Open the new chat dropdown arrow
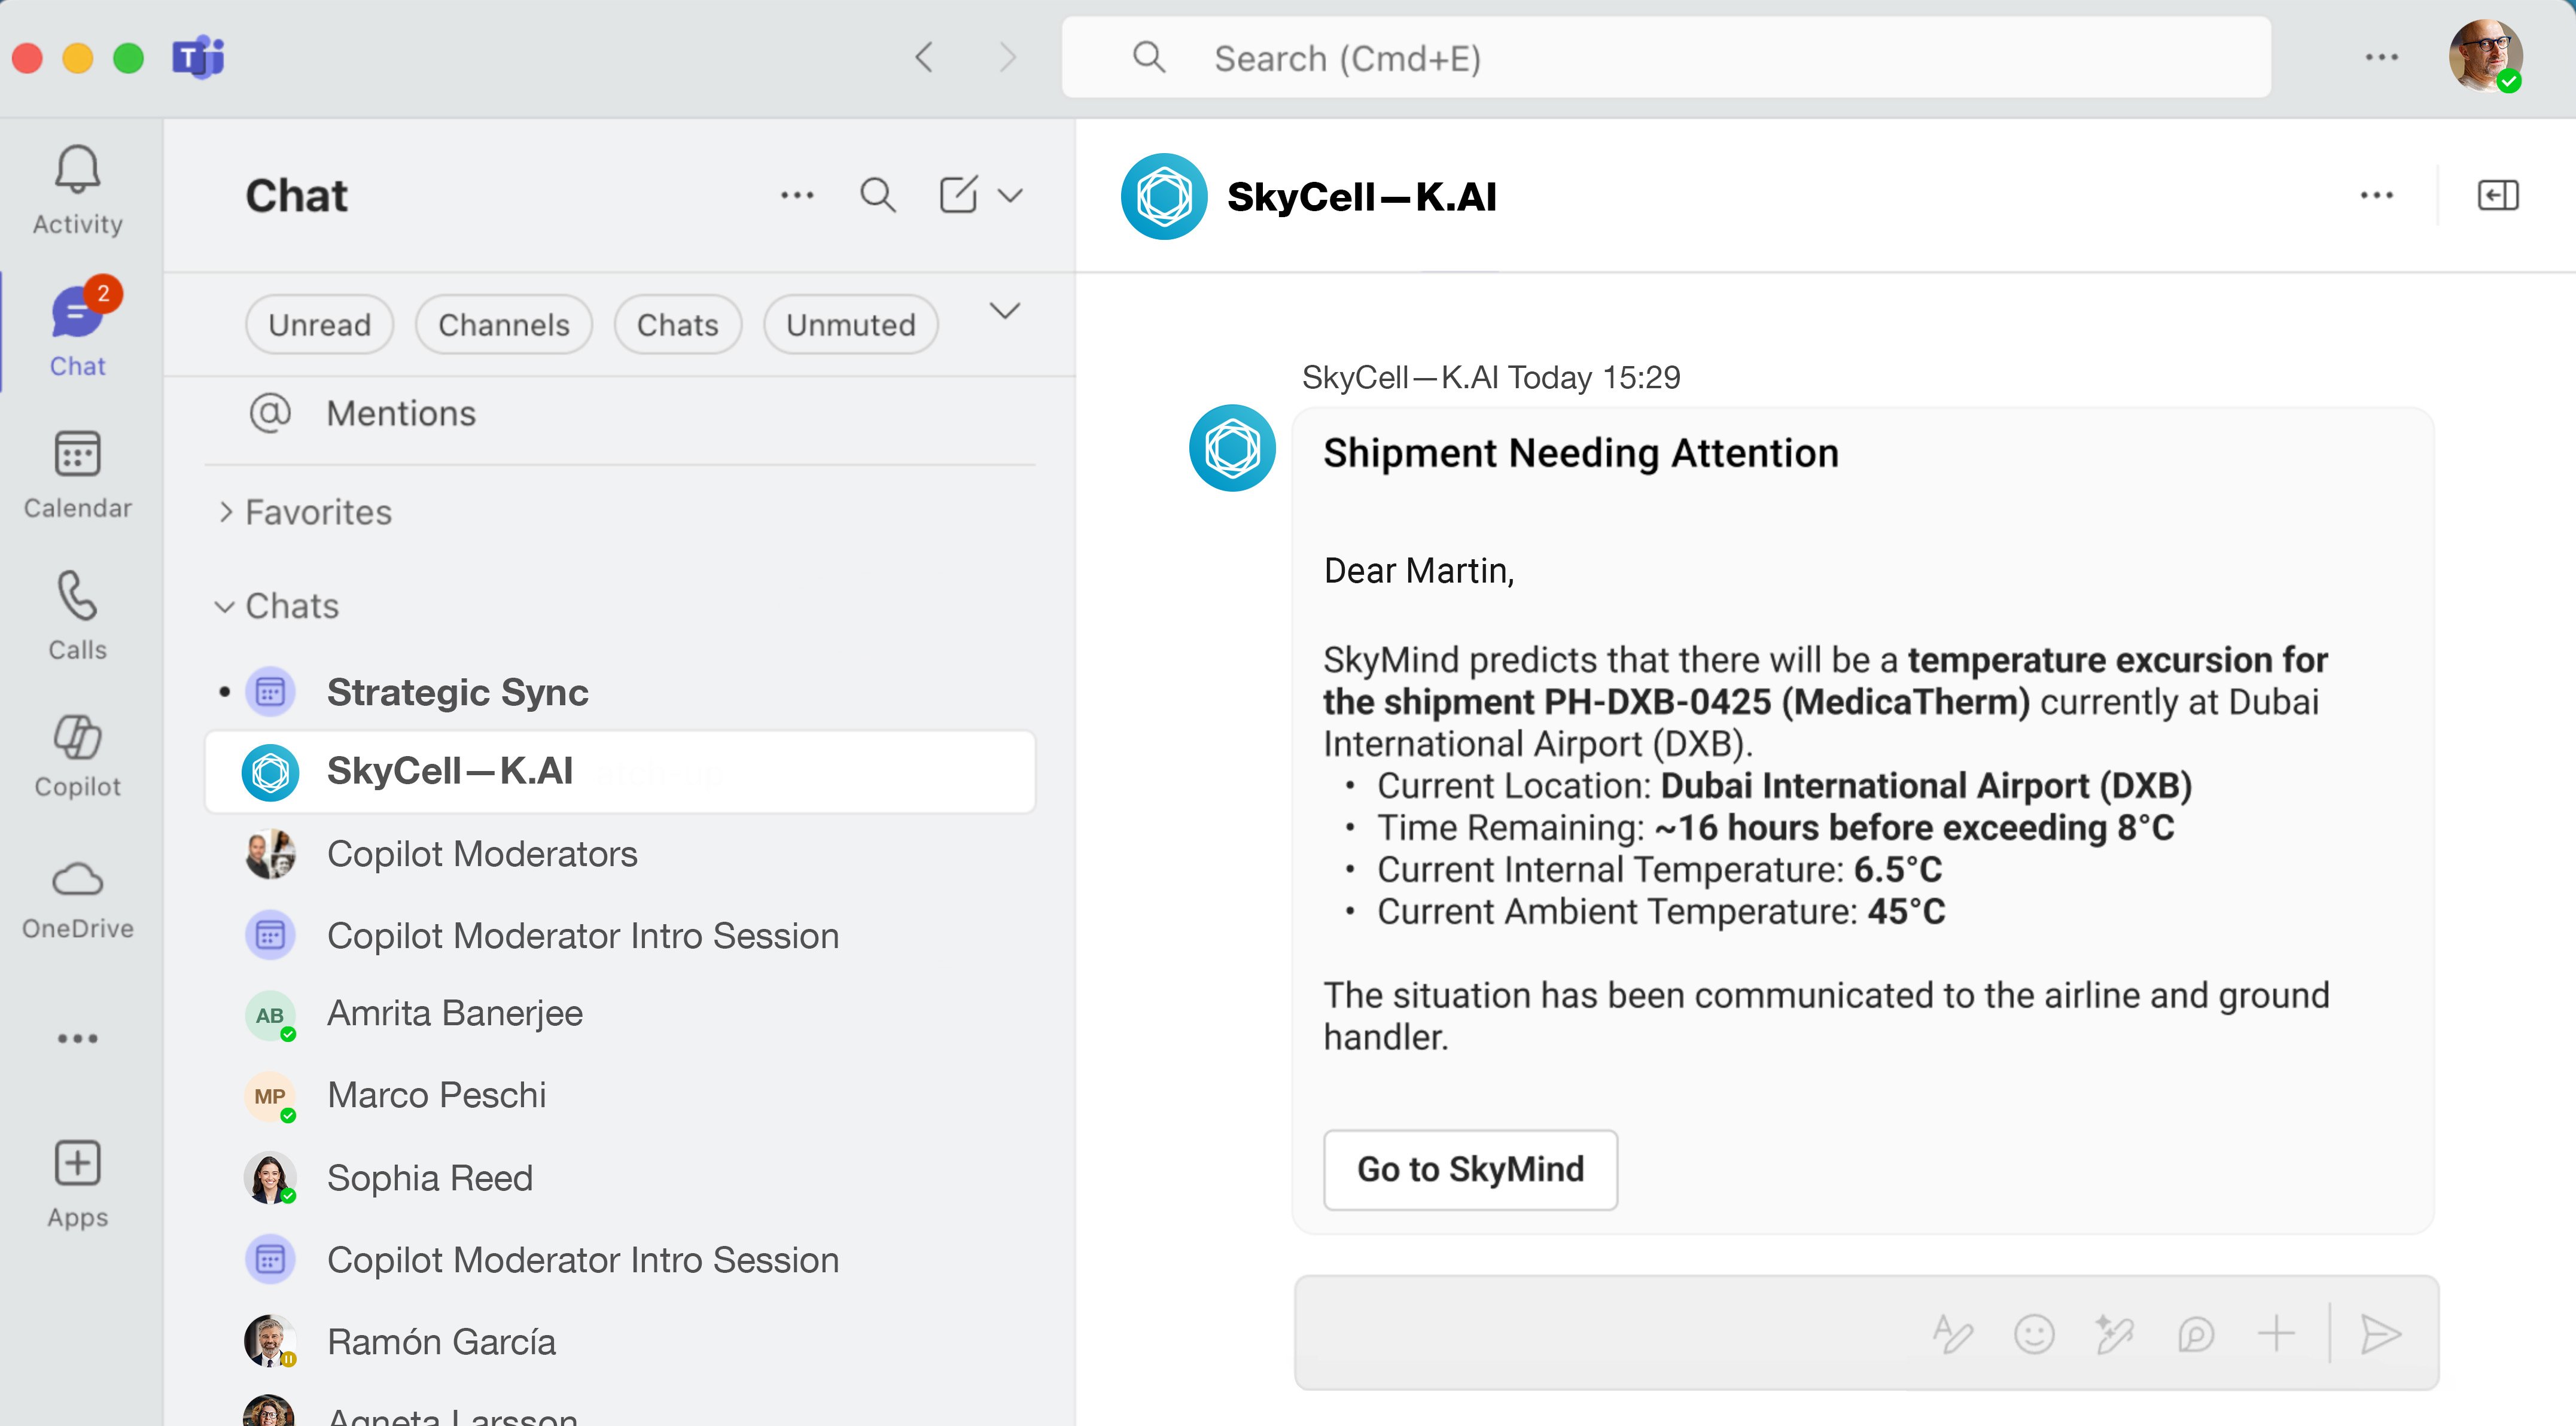The width and height of the screenshot is (2576, 1426). point(1011,195)
